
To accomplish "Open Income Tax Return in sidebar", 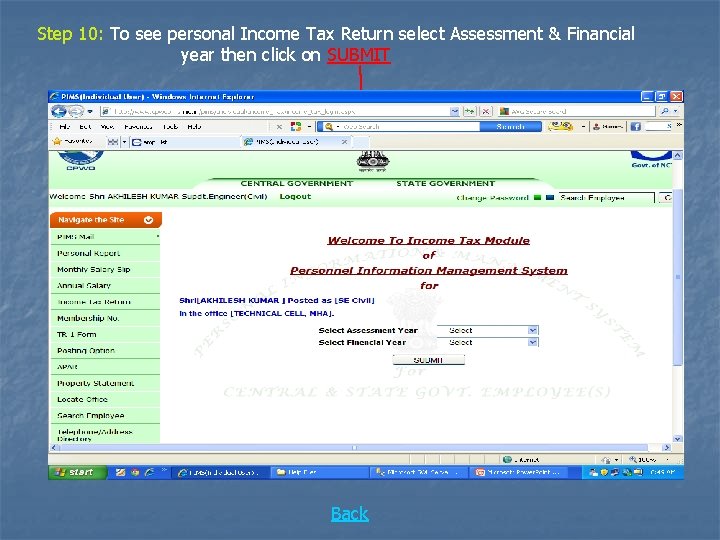I will pyautogui.click(x=105, y=302).
